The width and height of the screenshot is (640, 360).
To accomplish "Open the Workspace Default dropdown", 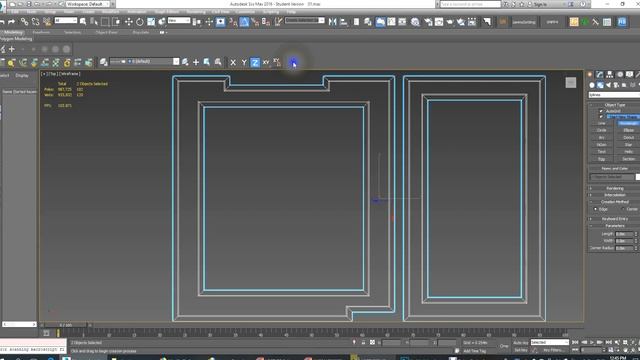I will pyautogui.click(x=88, y=4).
